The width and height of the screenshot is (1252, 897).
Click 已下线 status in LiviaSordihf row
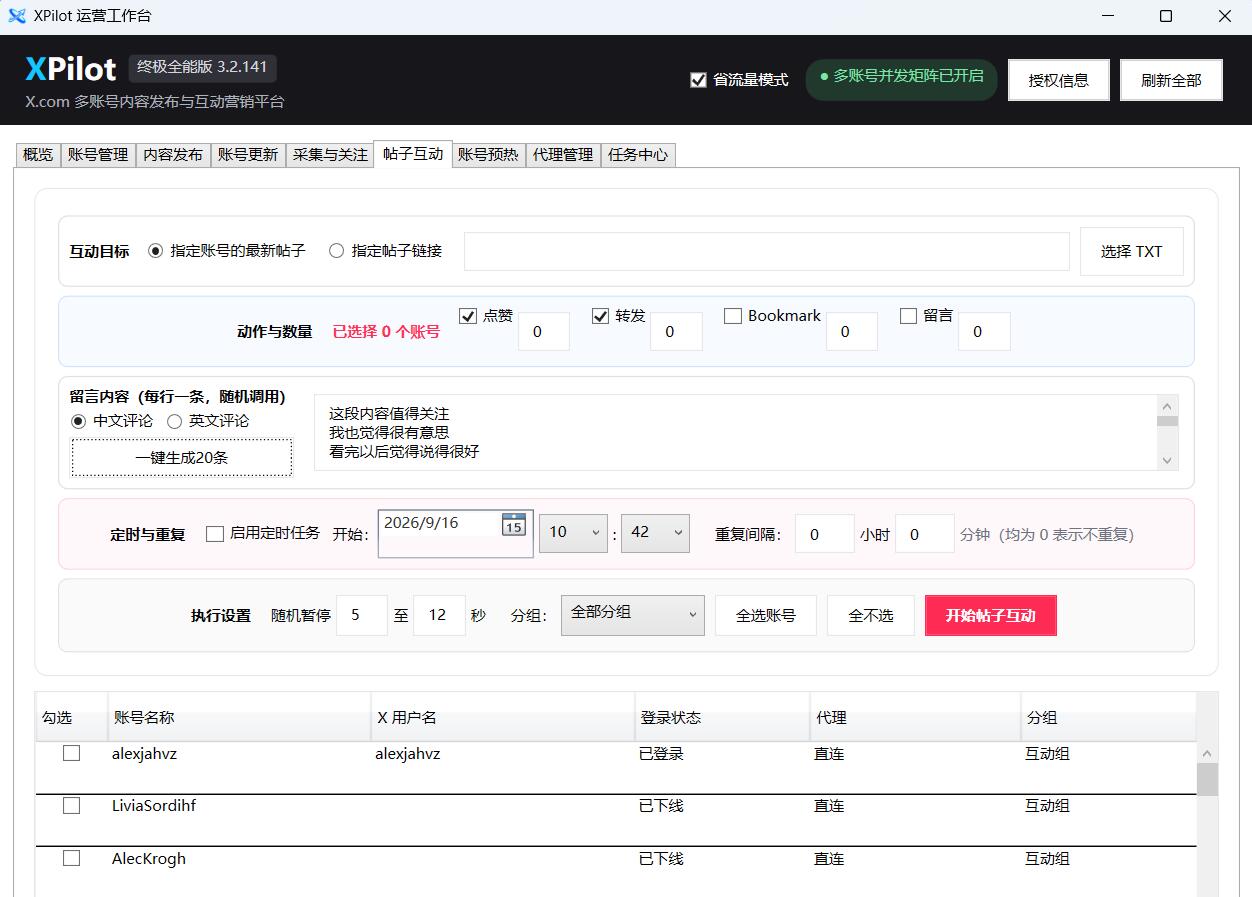click(x=661, y=806)
